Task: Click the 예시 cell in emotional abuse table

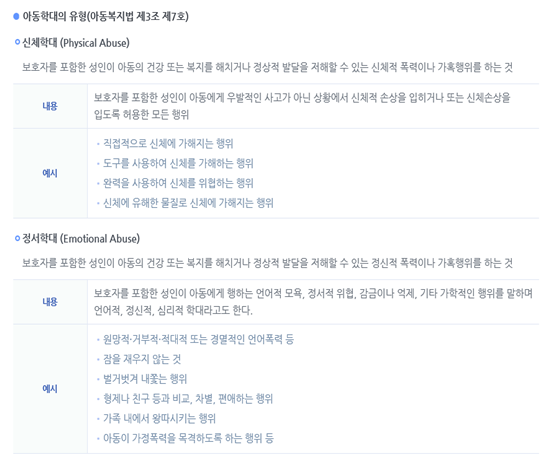Action: tap(50, 389)
